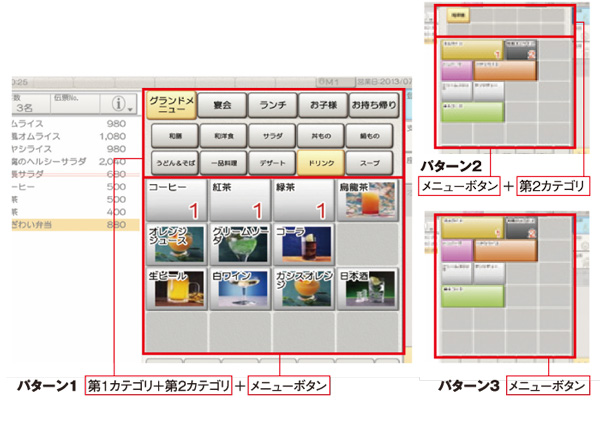Select the order row priced 400
Viewport: 600px width, 429px height.
[x=75, y=212]
